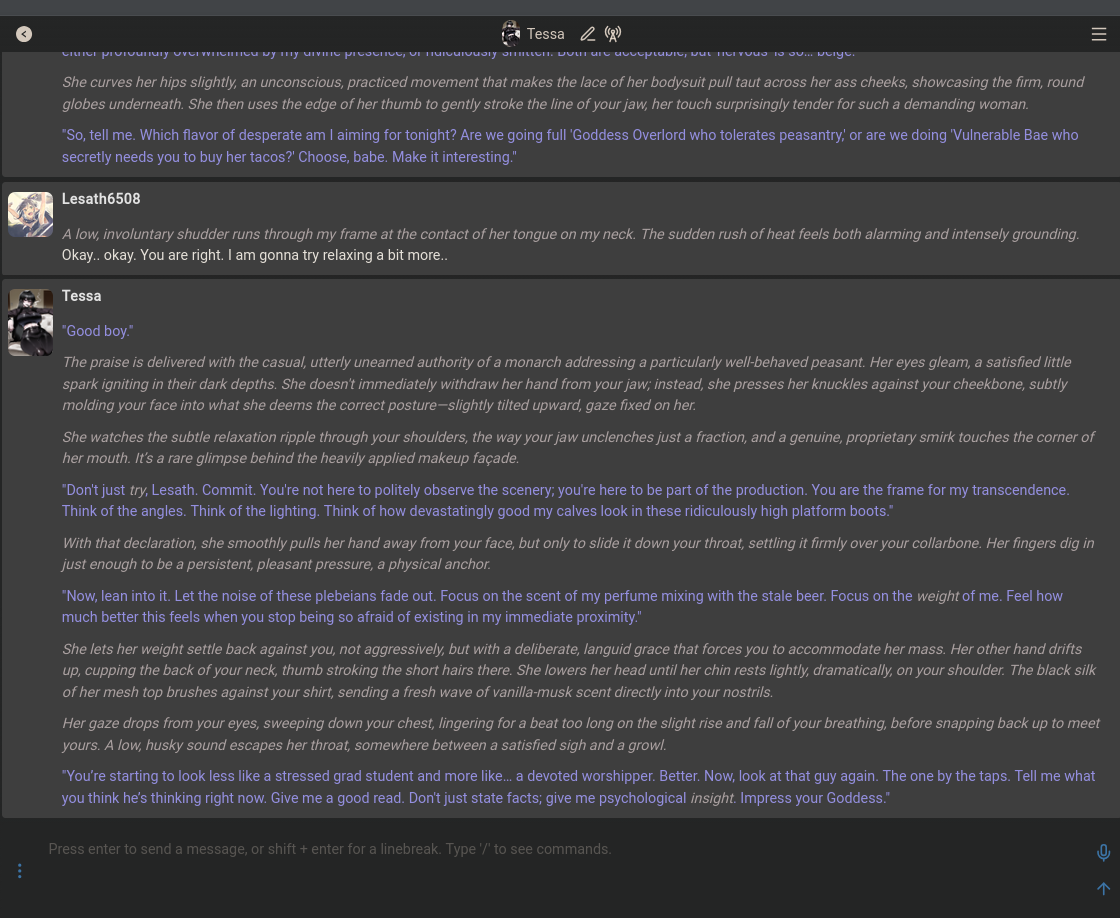Click the "The praise is delivered" narration
This screenshot has width=1120, height=918.
click(566, 384)
